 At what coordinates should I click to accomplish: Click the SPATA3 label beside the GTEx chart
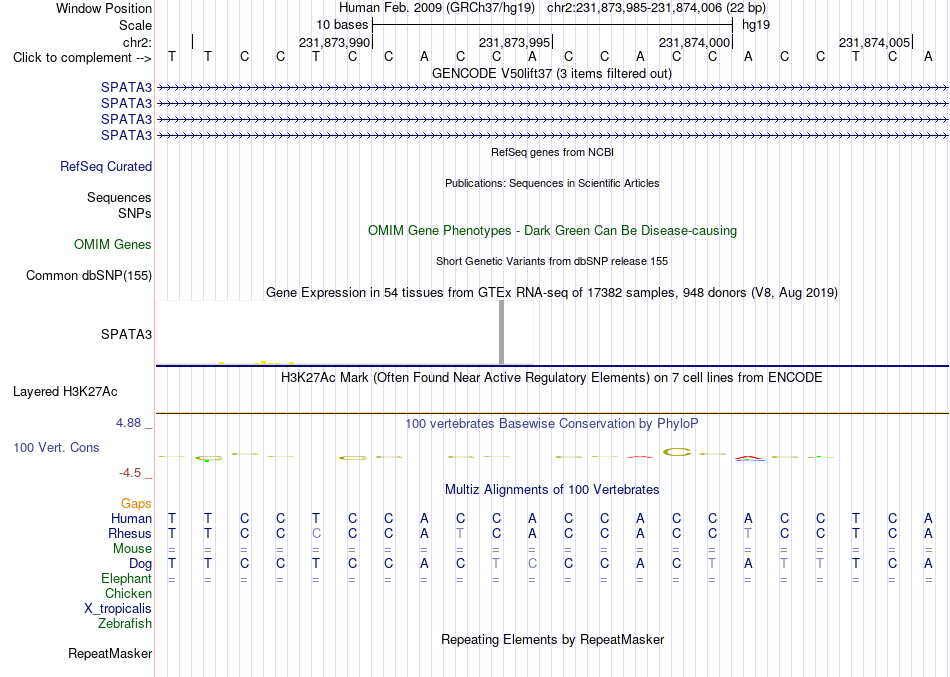[x=126, y=335]
